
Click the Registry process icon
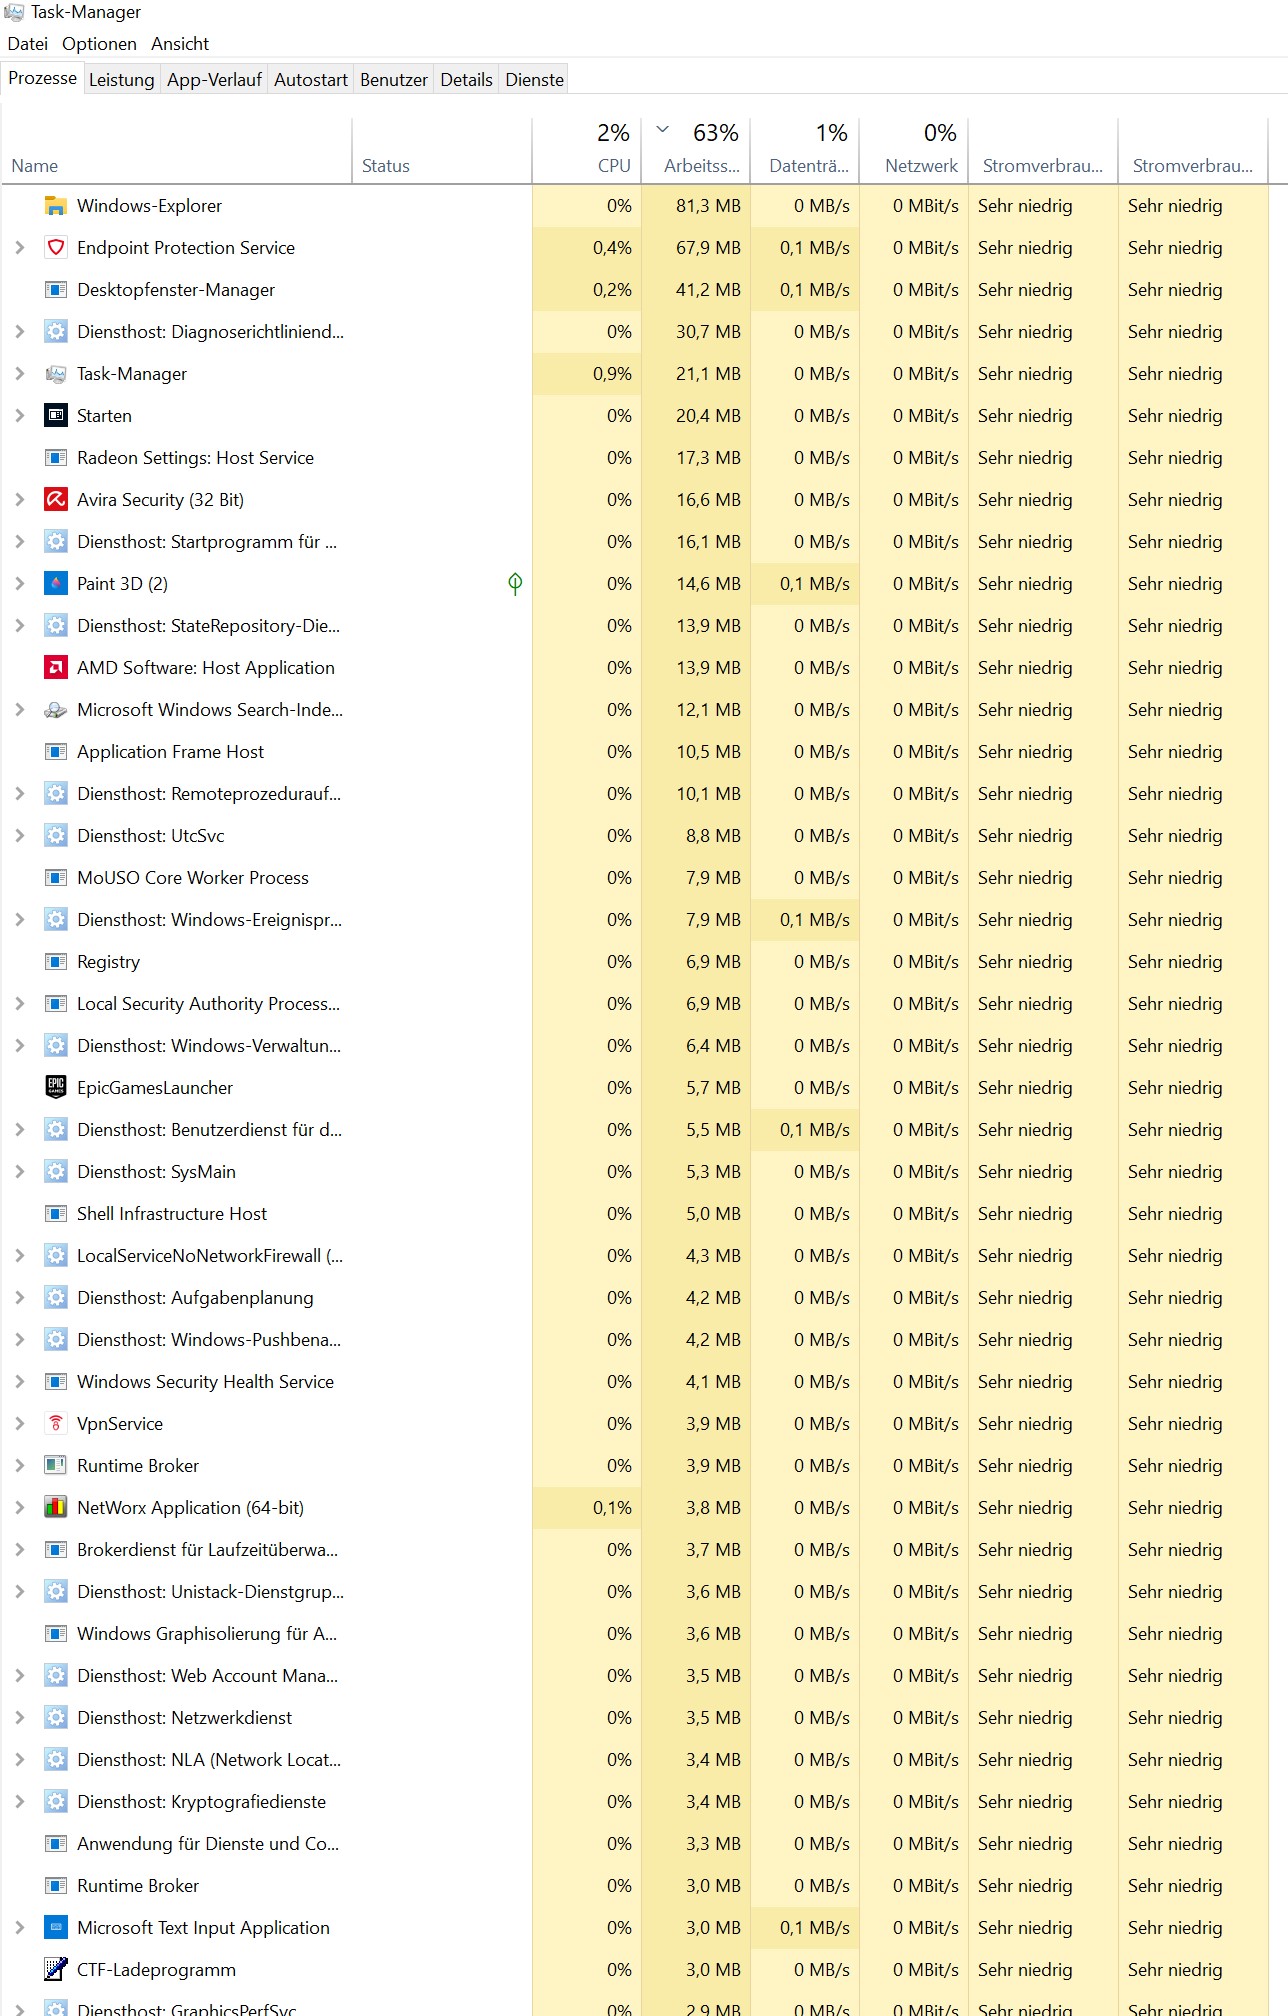[56, 962]
